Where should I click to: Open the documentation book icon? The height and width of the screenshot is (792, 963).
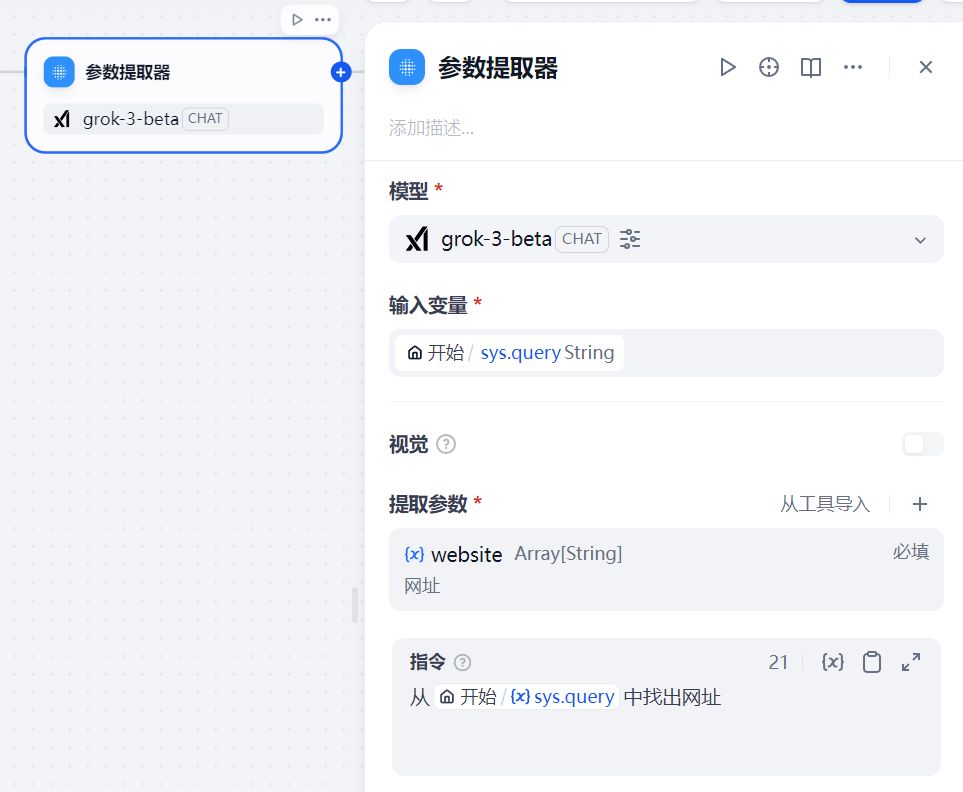[810, 67]
